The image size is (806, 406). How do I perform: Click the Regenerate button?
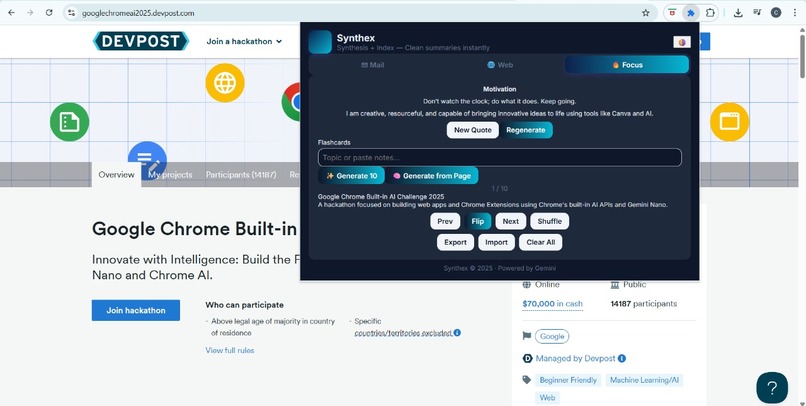pyautogui.click(x=525, y=130)
